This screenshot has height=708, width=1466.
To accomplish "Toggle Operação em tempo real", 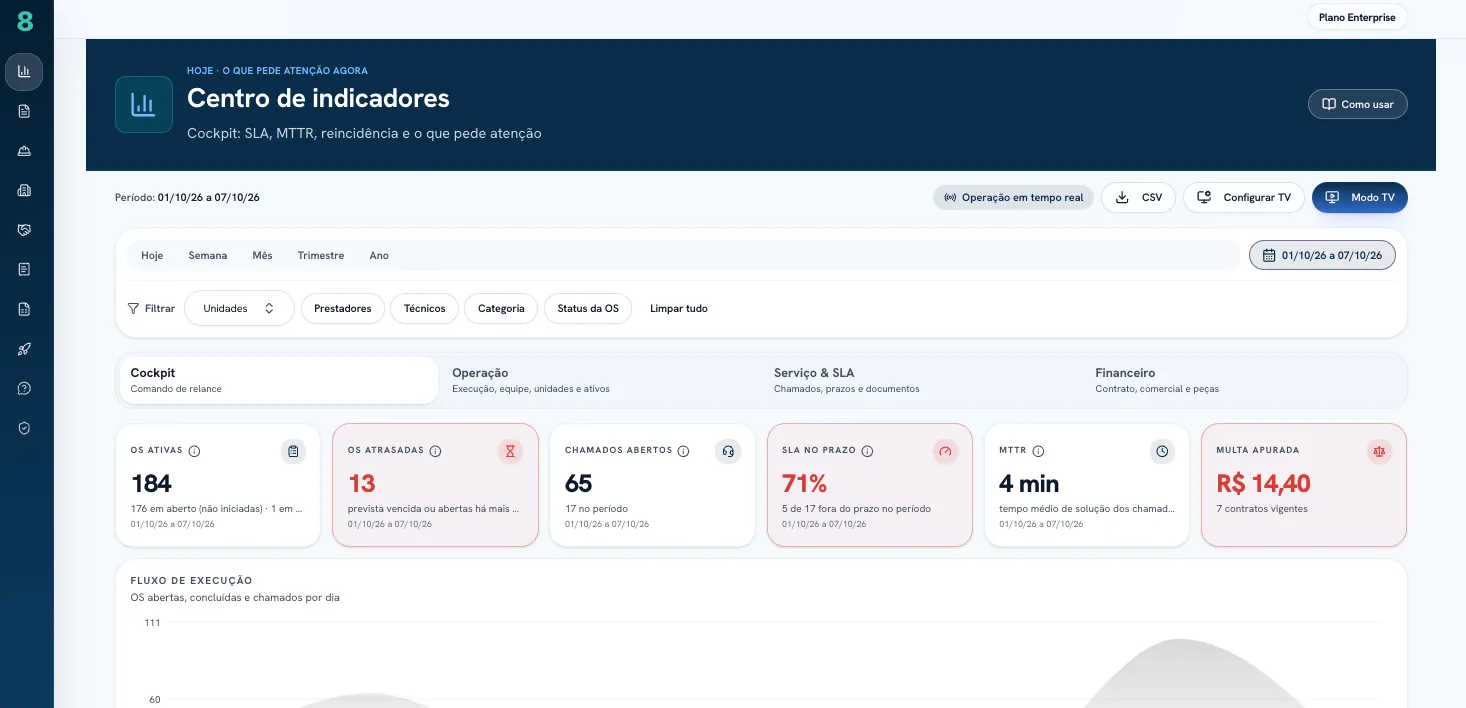I will coord(1013,198).
